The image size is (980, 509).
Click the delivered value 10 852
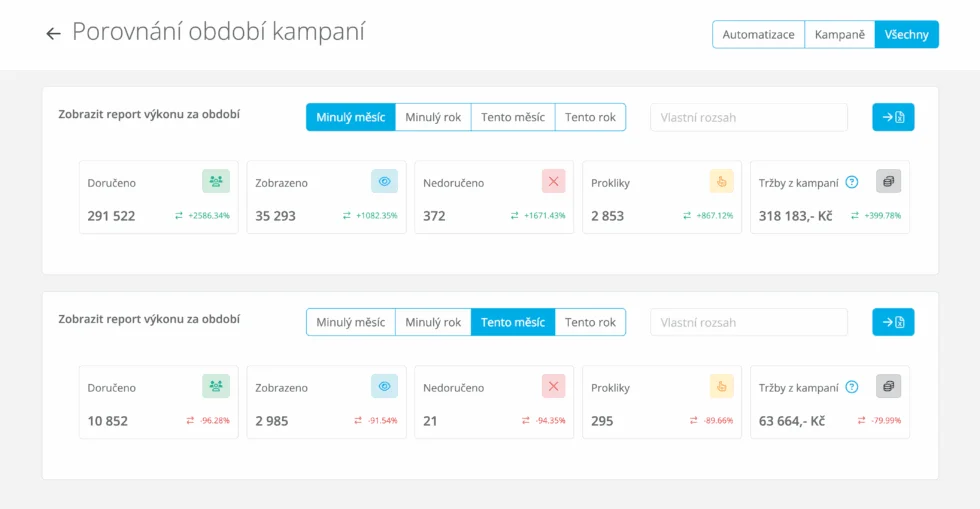tap(108, 421)
